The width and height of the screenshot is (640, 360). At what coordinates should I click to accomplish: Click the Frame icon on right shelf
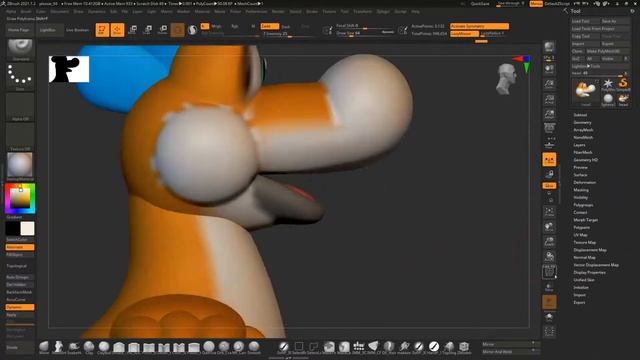coord(549,212)
